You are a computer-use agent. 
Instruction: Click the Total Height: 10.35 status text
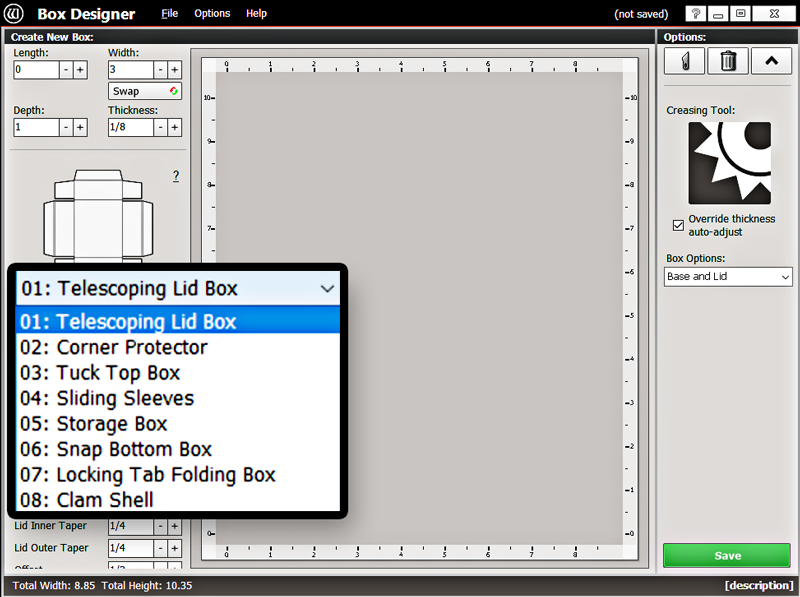(147, 585)
